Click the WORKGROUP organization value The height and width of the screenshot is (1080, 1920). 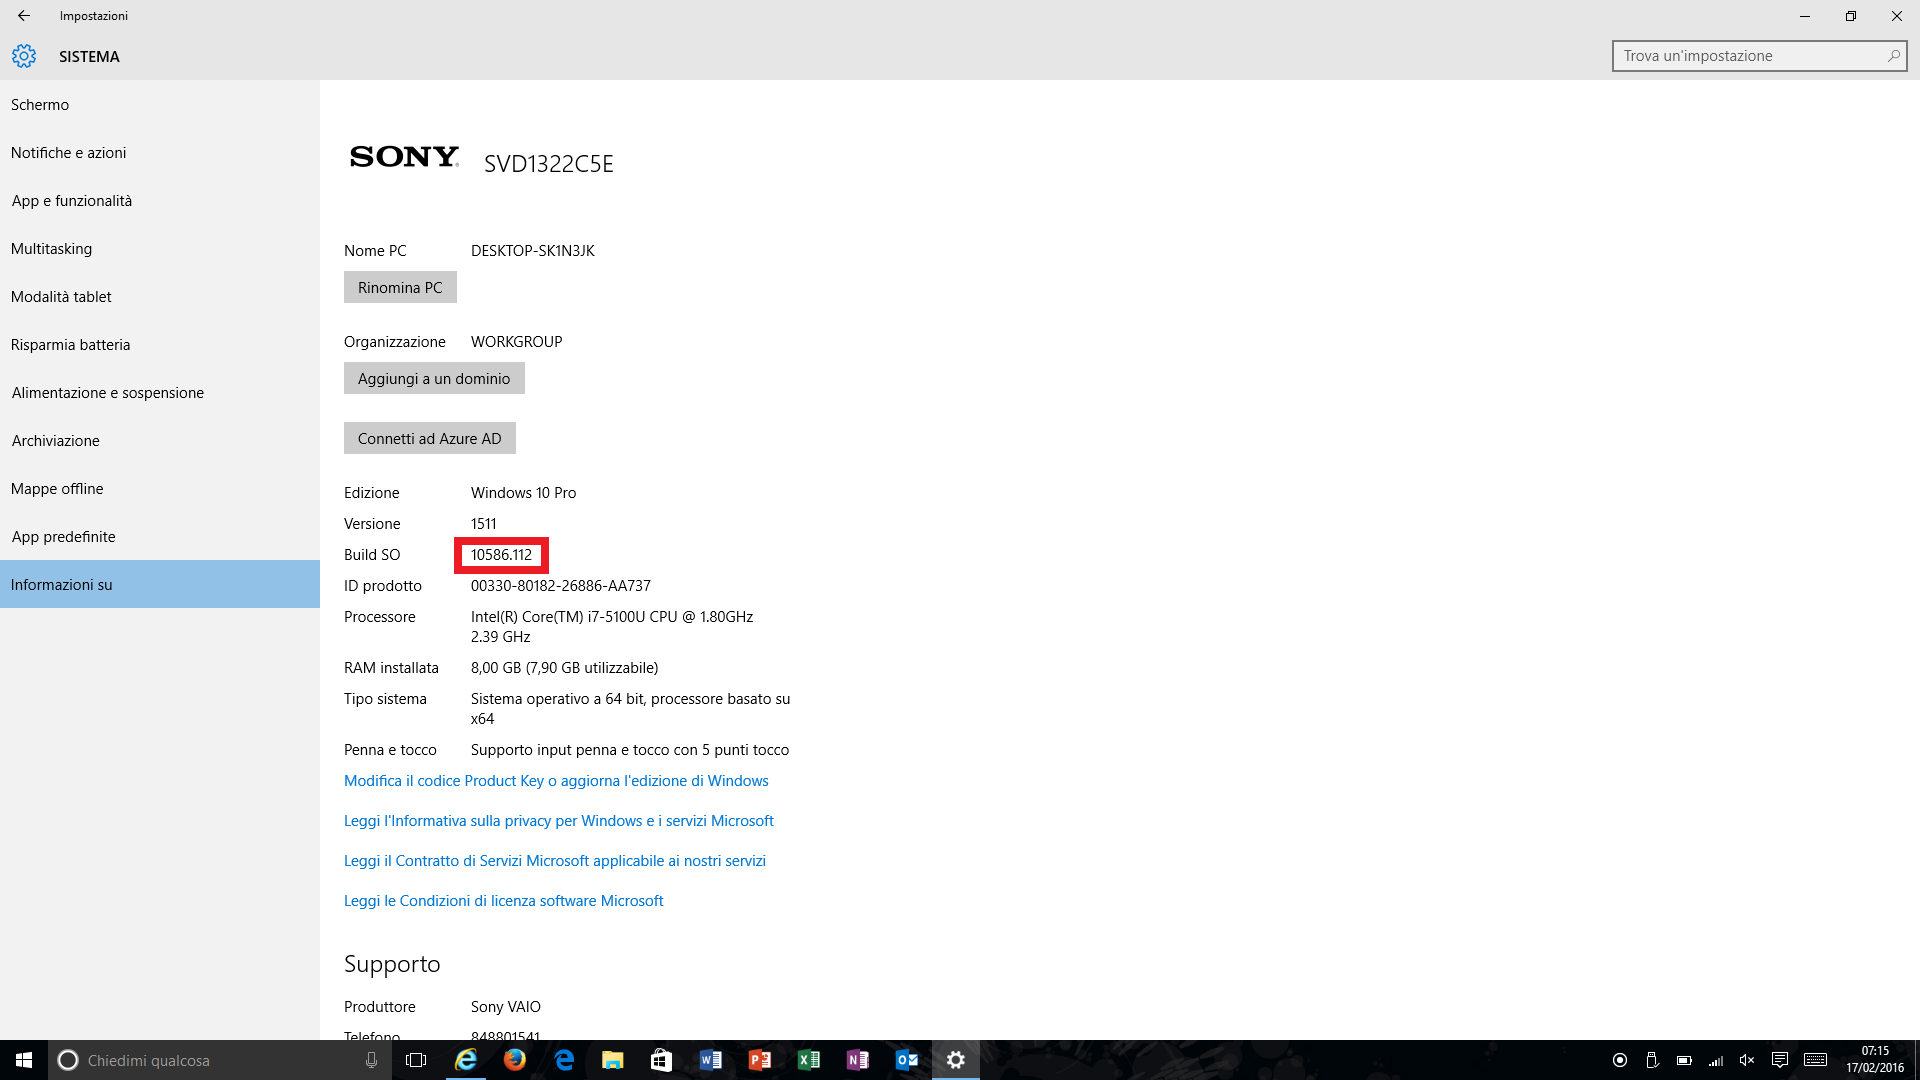coord(517,342)
